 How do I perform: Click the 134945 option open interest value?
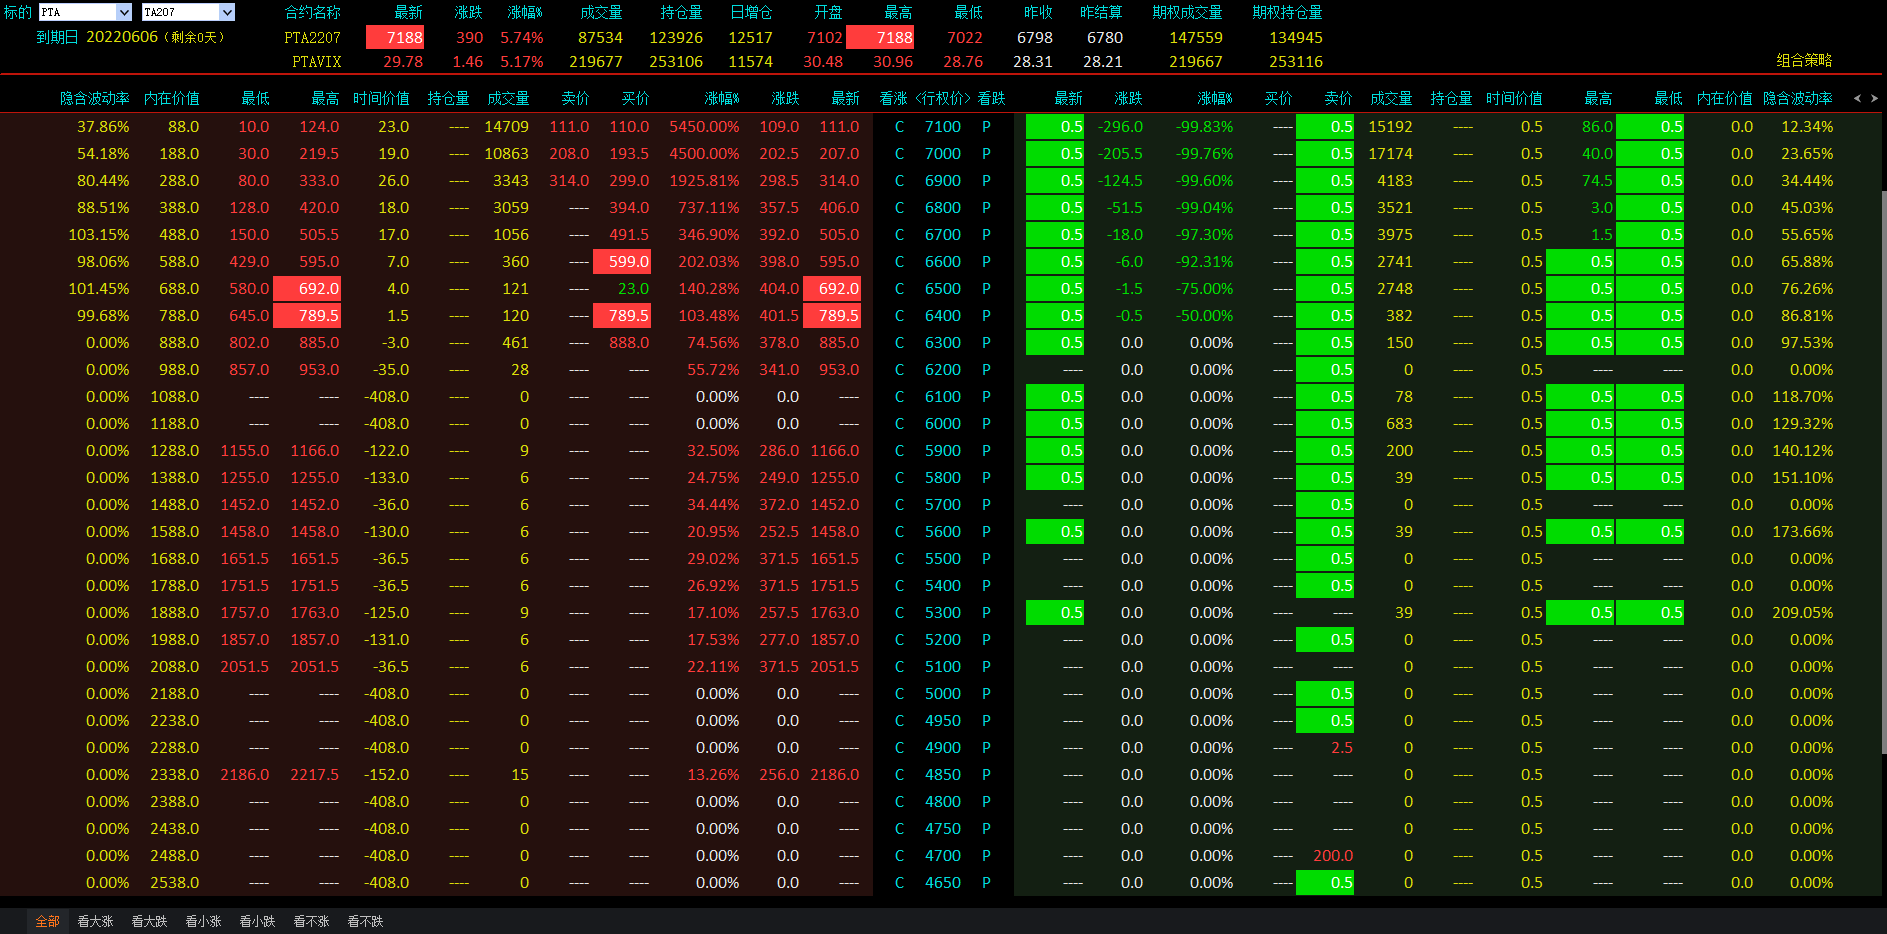tap(1295, 37)
